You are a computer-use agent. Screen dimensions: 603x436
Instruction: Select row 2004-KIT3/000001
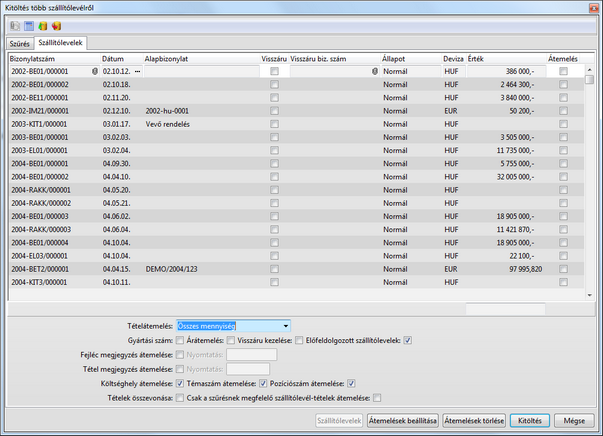click(x=296, y=282)
